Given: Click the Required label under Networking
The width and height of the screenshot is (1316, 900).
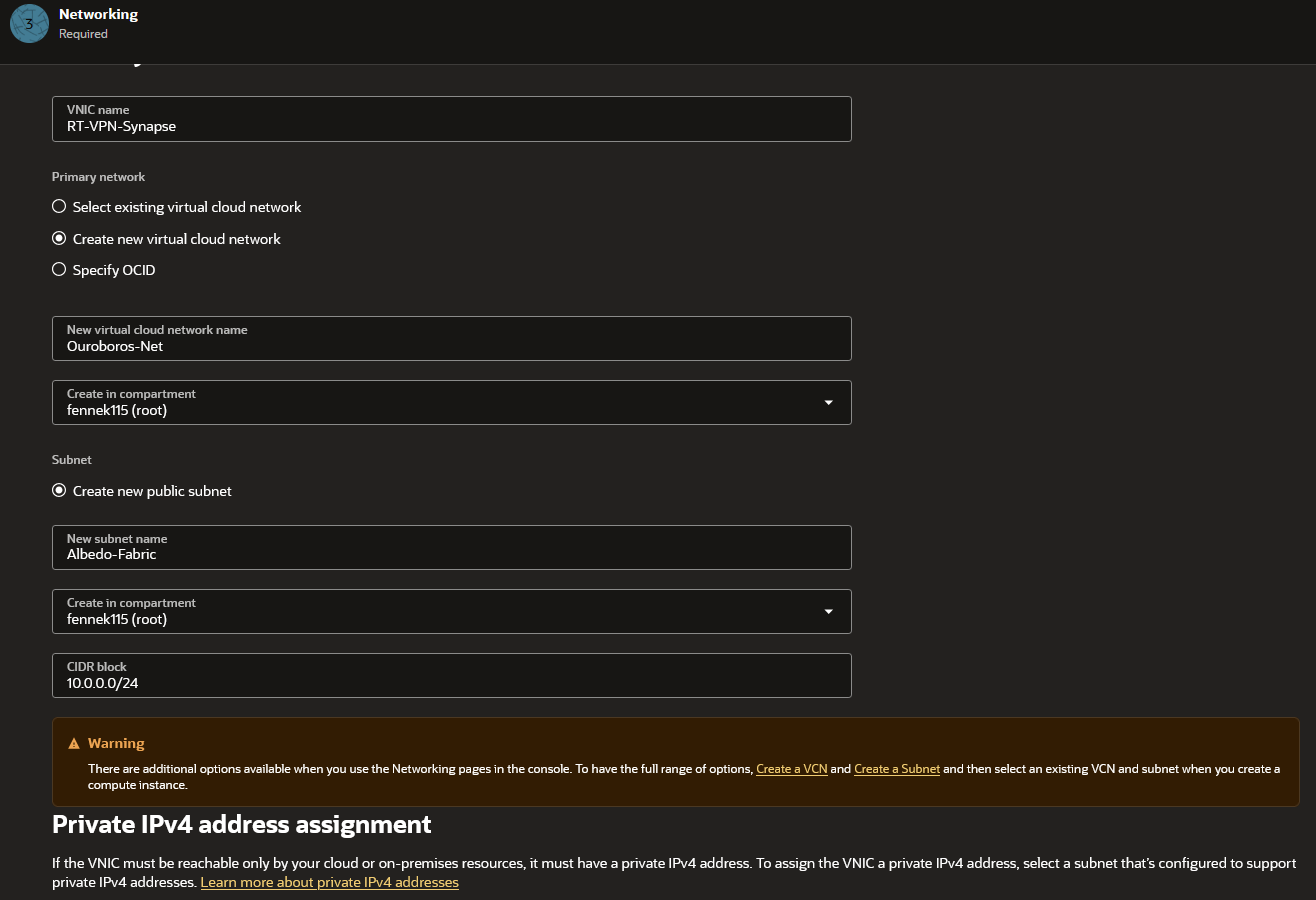Looking at the screenshot, I should pyautogui.click(x=83, y=34).
